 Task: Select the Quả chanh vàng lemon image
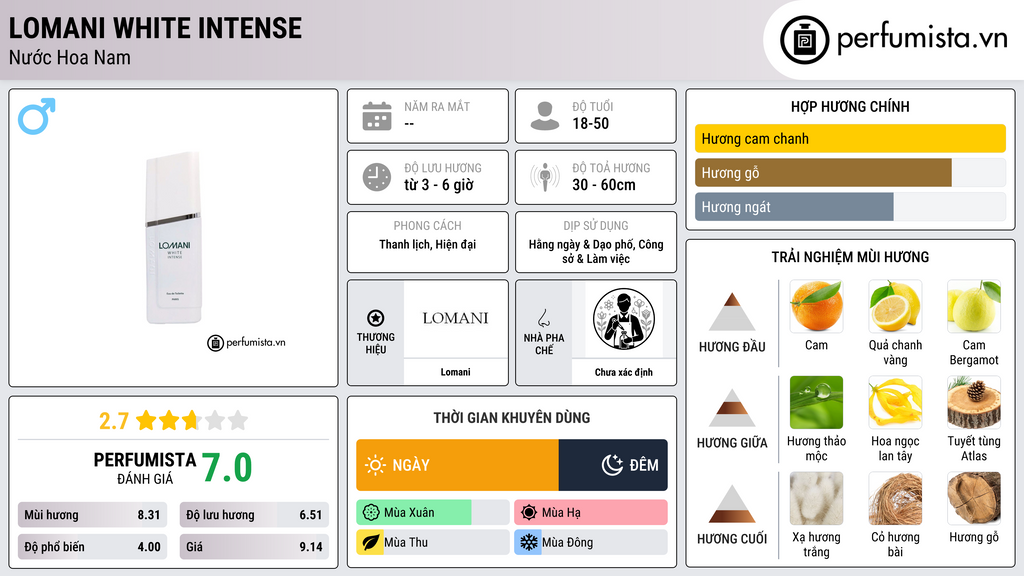point(895,306)
